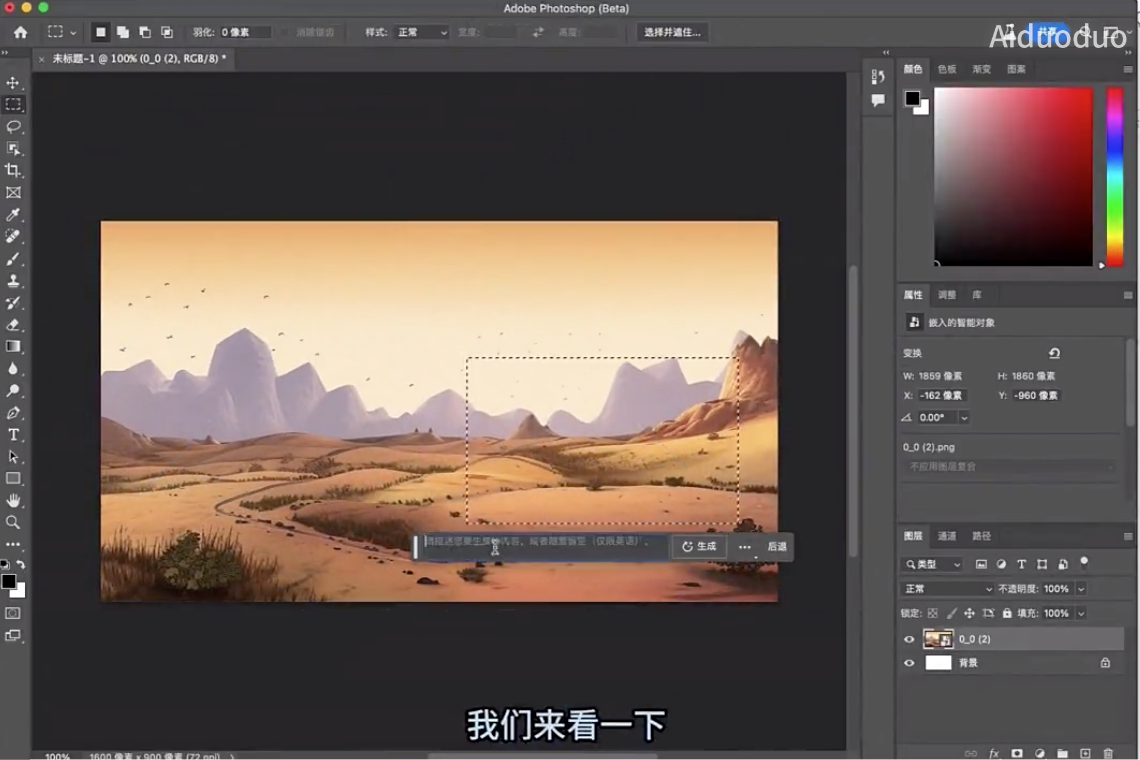1140x760 pixels.
Task: Select the Dodge tool
Action: (x=13, y=391)
